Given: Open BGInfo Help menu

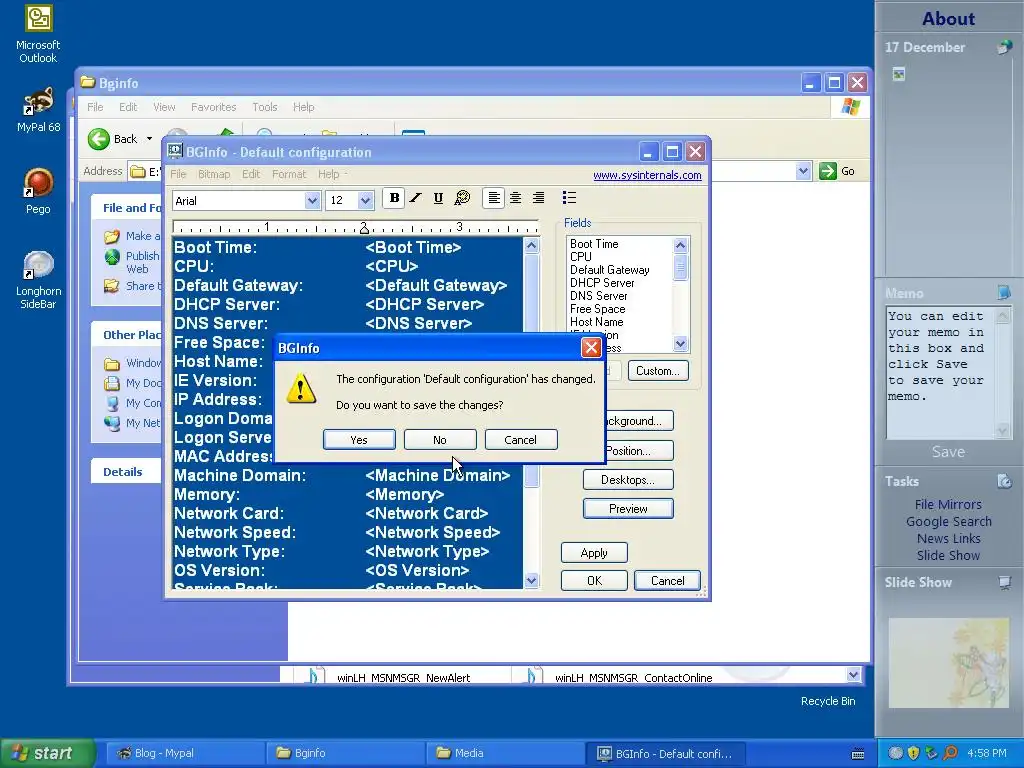Looking at the screenshot, I should click(328, 174).
